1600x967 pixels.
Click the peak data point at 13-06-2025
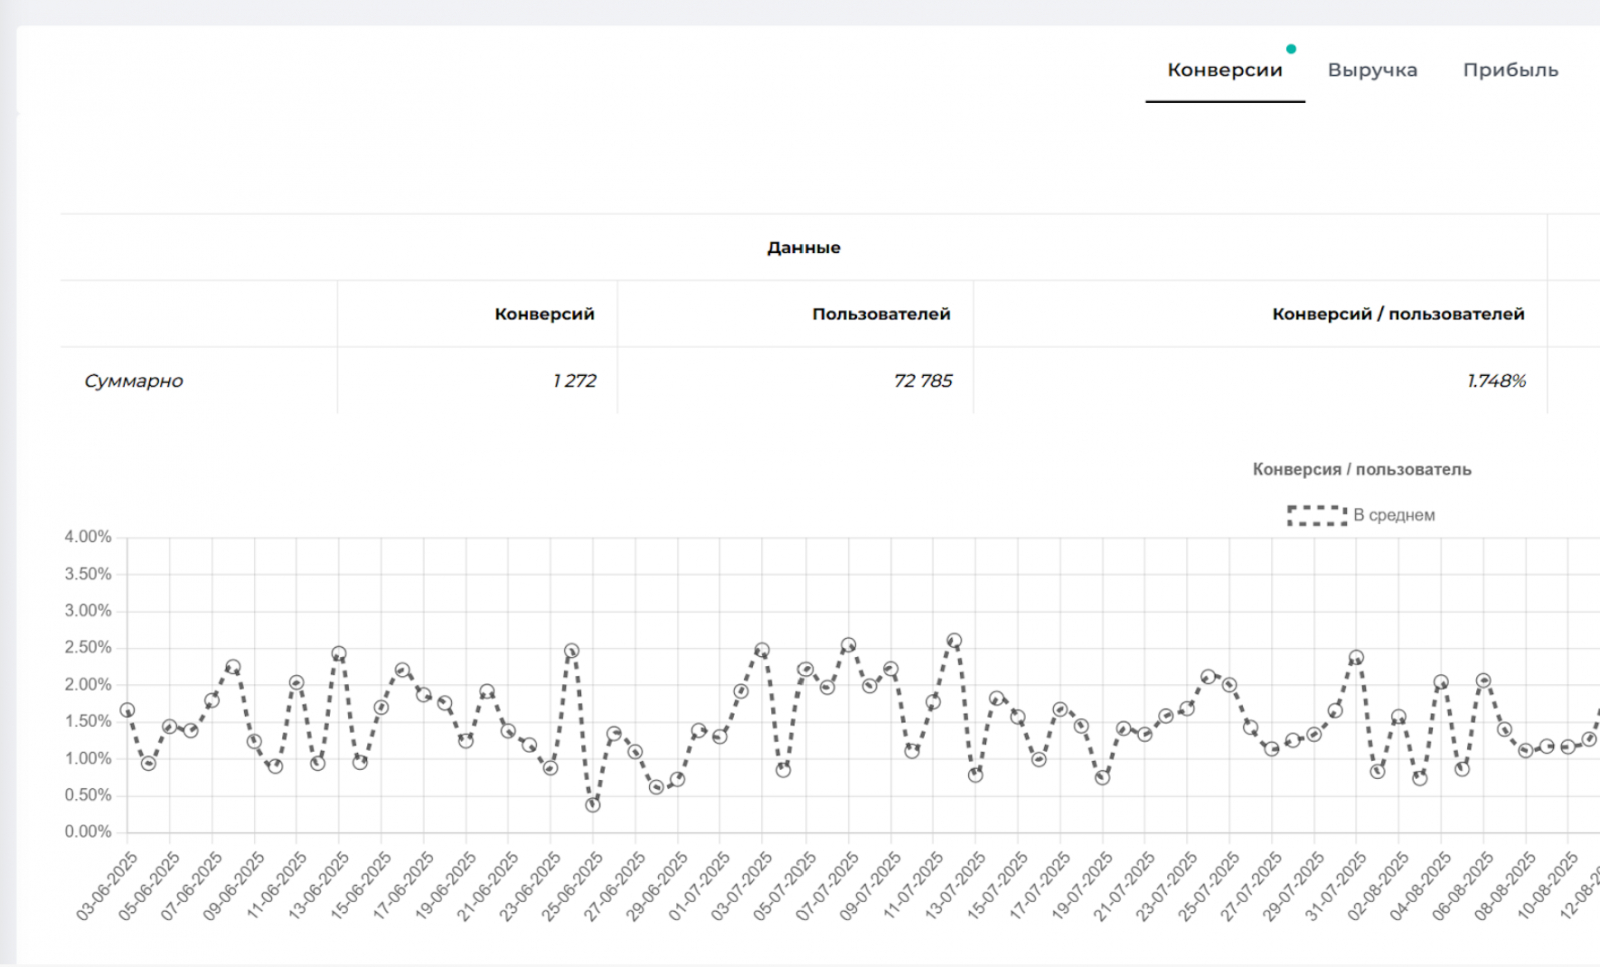339,654
